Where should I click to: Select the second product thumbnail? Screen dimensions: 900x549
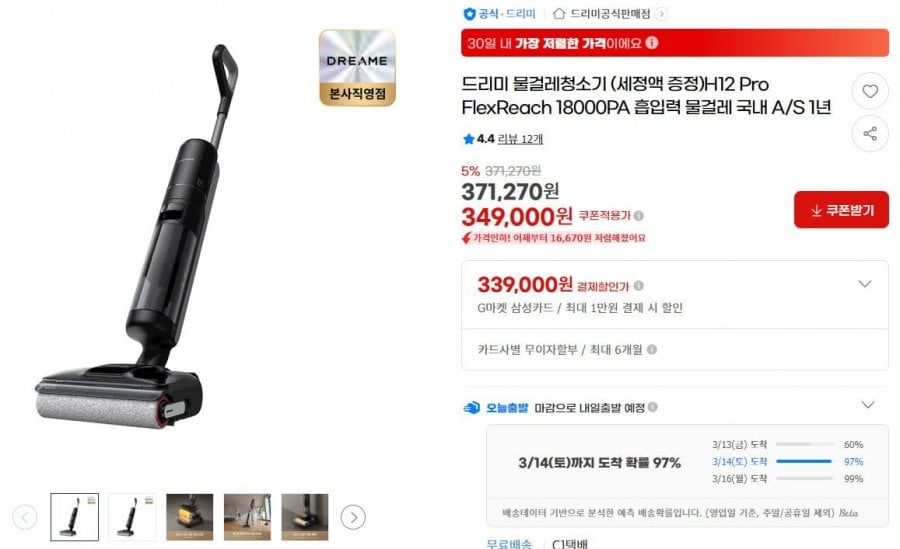click(132, 517)
